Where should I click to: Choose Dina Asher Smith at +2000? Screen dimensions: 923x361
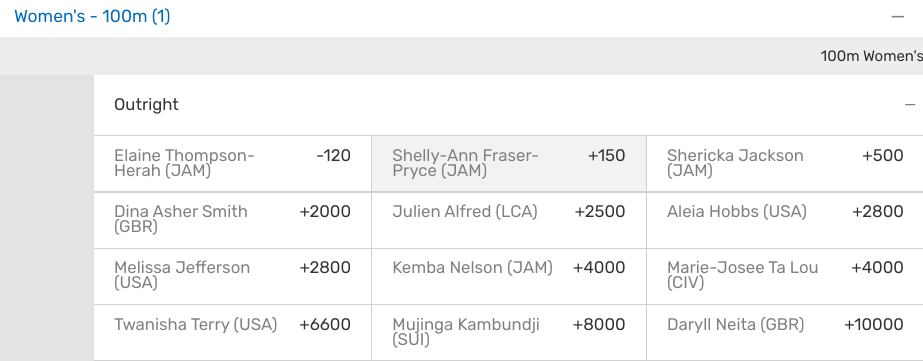(x=233, y=220)
